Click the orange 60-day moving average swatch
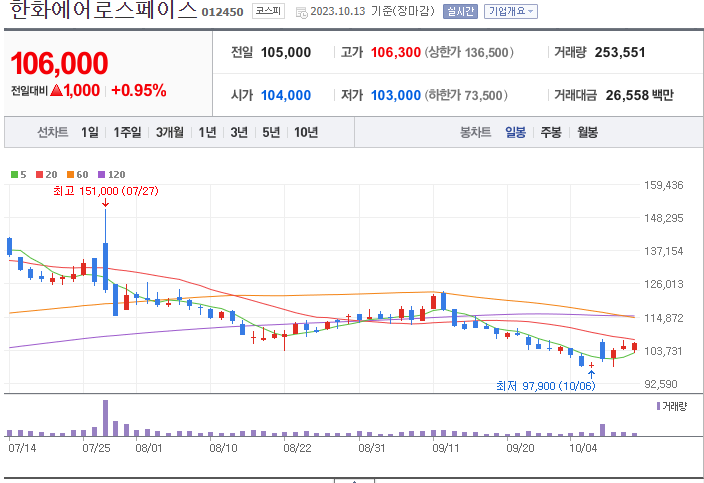The width and height of the screenshot is (704, 483). pyautogui.click(x=70, y=175)
